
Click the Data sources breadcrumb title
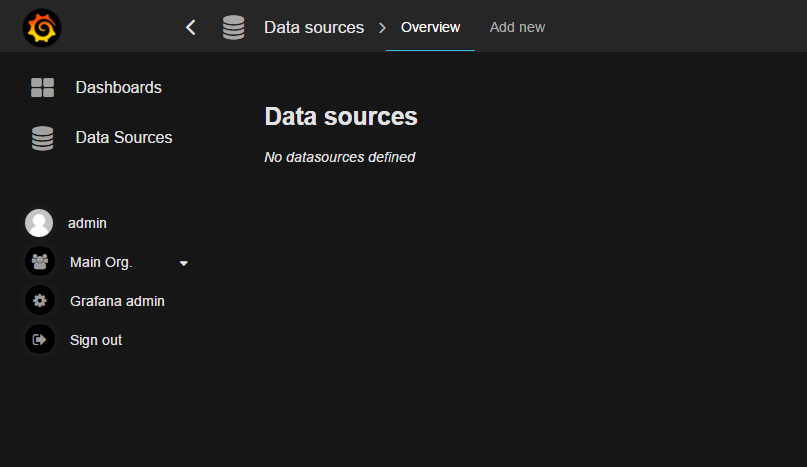314,27
